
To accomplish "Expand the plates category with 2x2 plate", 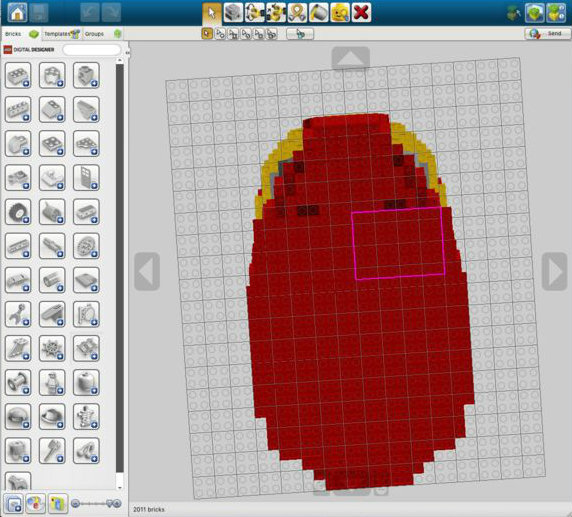I will pyautogui.click(x=52, y=143).
